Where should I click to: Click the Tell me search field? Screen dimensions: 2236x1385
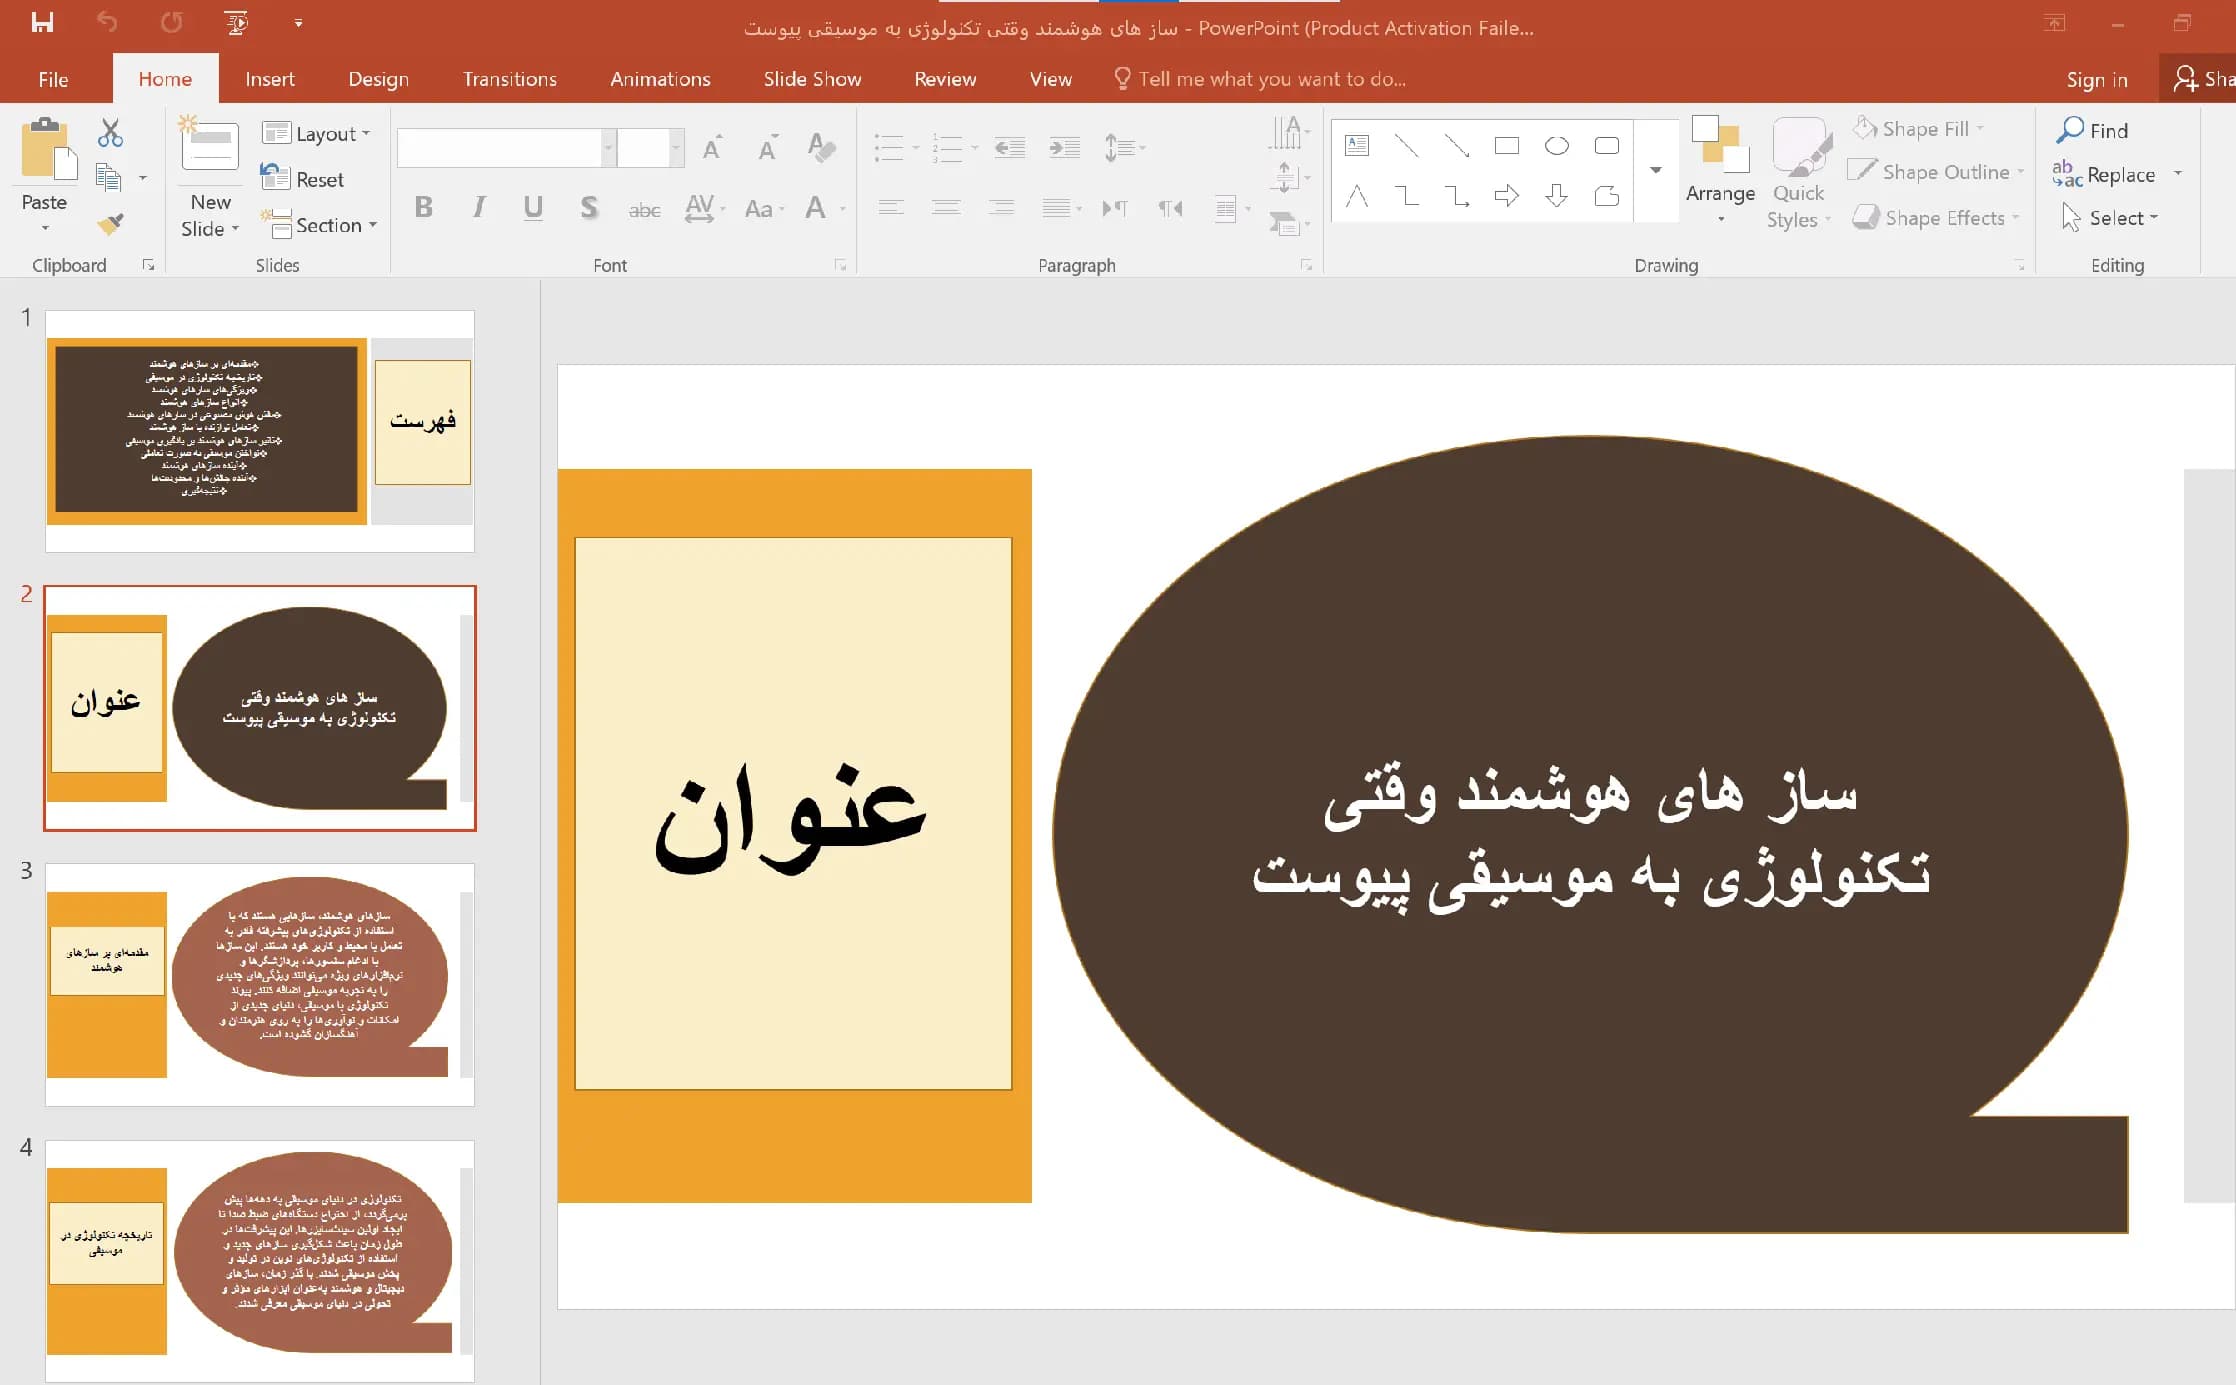[1262, 79]
